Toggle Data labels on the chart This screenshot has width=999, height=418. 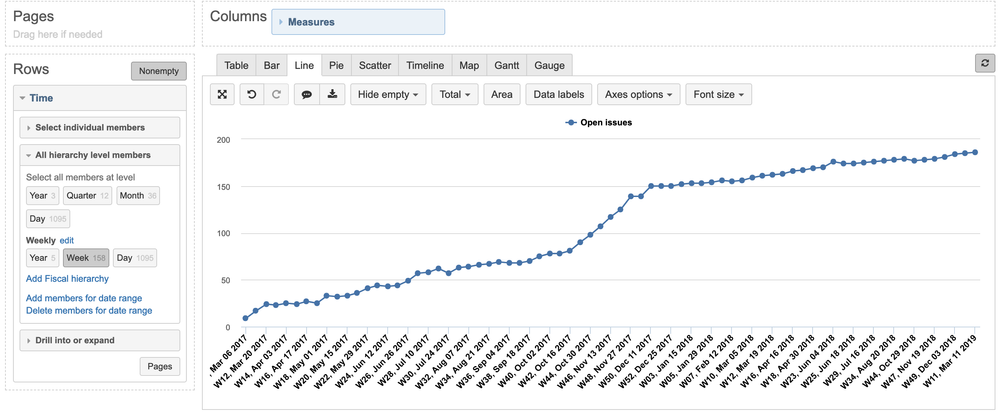click(558, 95)
